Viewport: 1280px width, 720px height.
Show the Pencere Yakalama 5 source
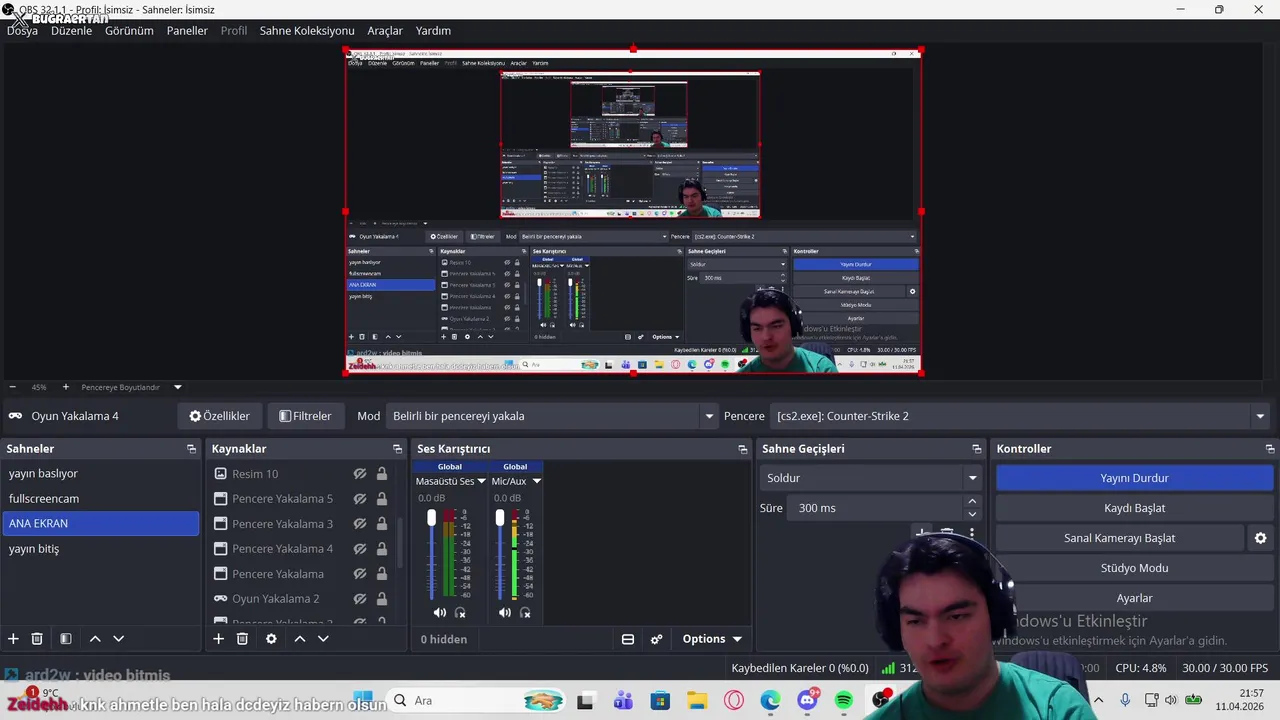(360, 499)
